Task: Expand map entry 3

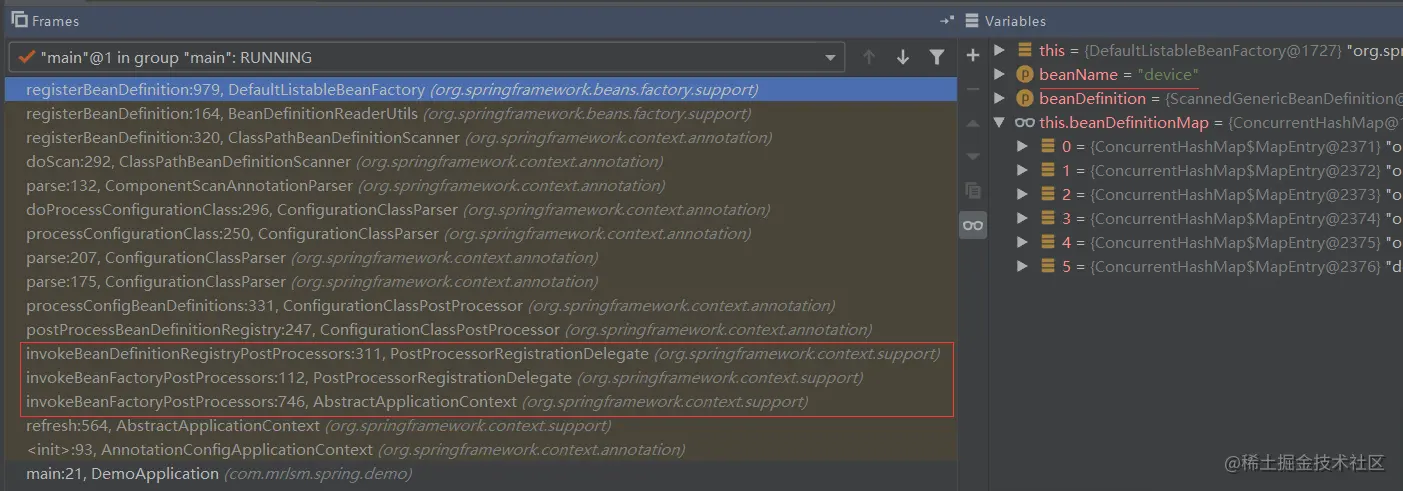Action: [1022, 218]
